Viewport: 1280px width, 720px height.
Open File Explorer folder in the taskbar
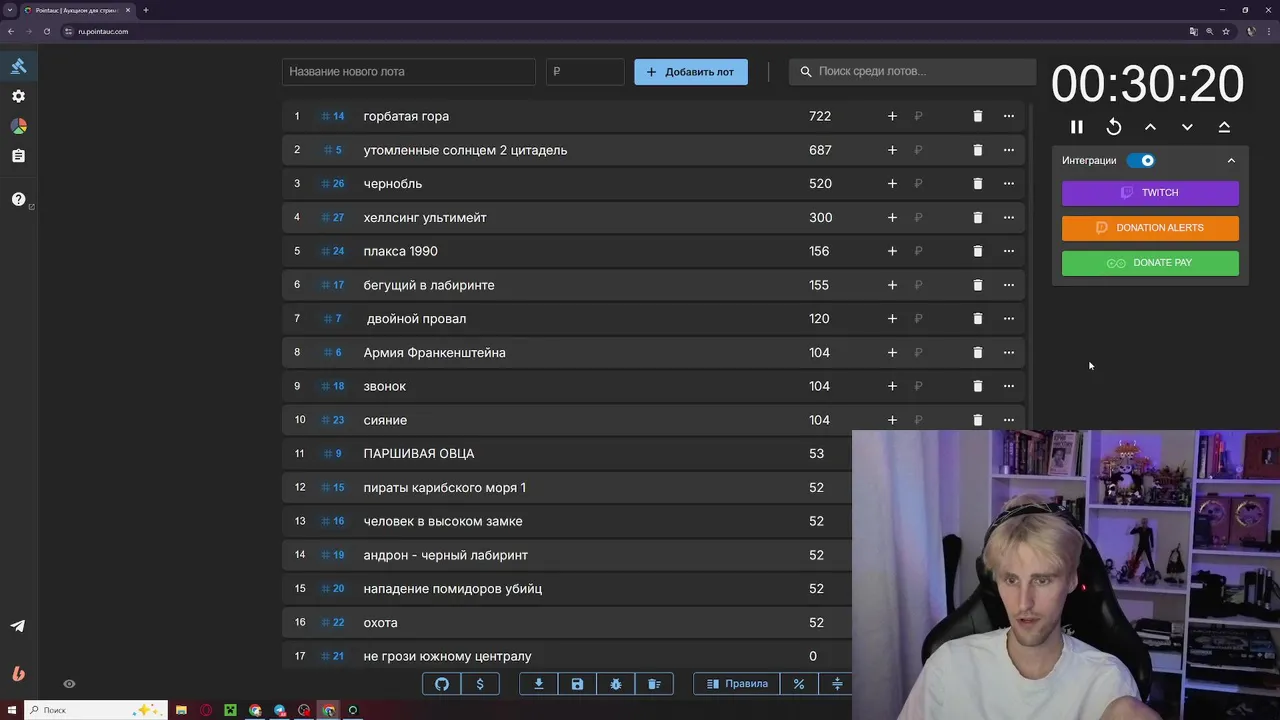tap(181, 710)
